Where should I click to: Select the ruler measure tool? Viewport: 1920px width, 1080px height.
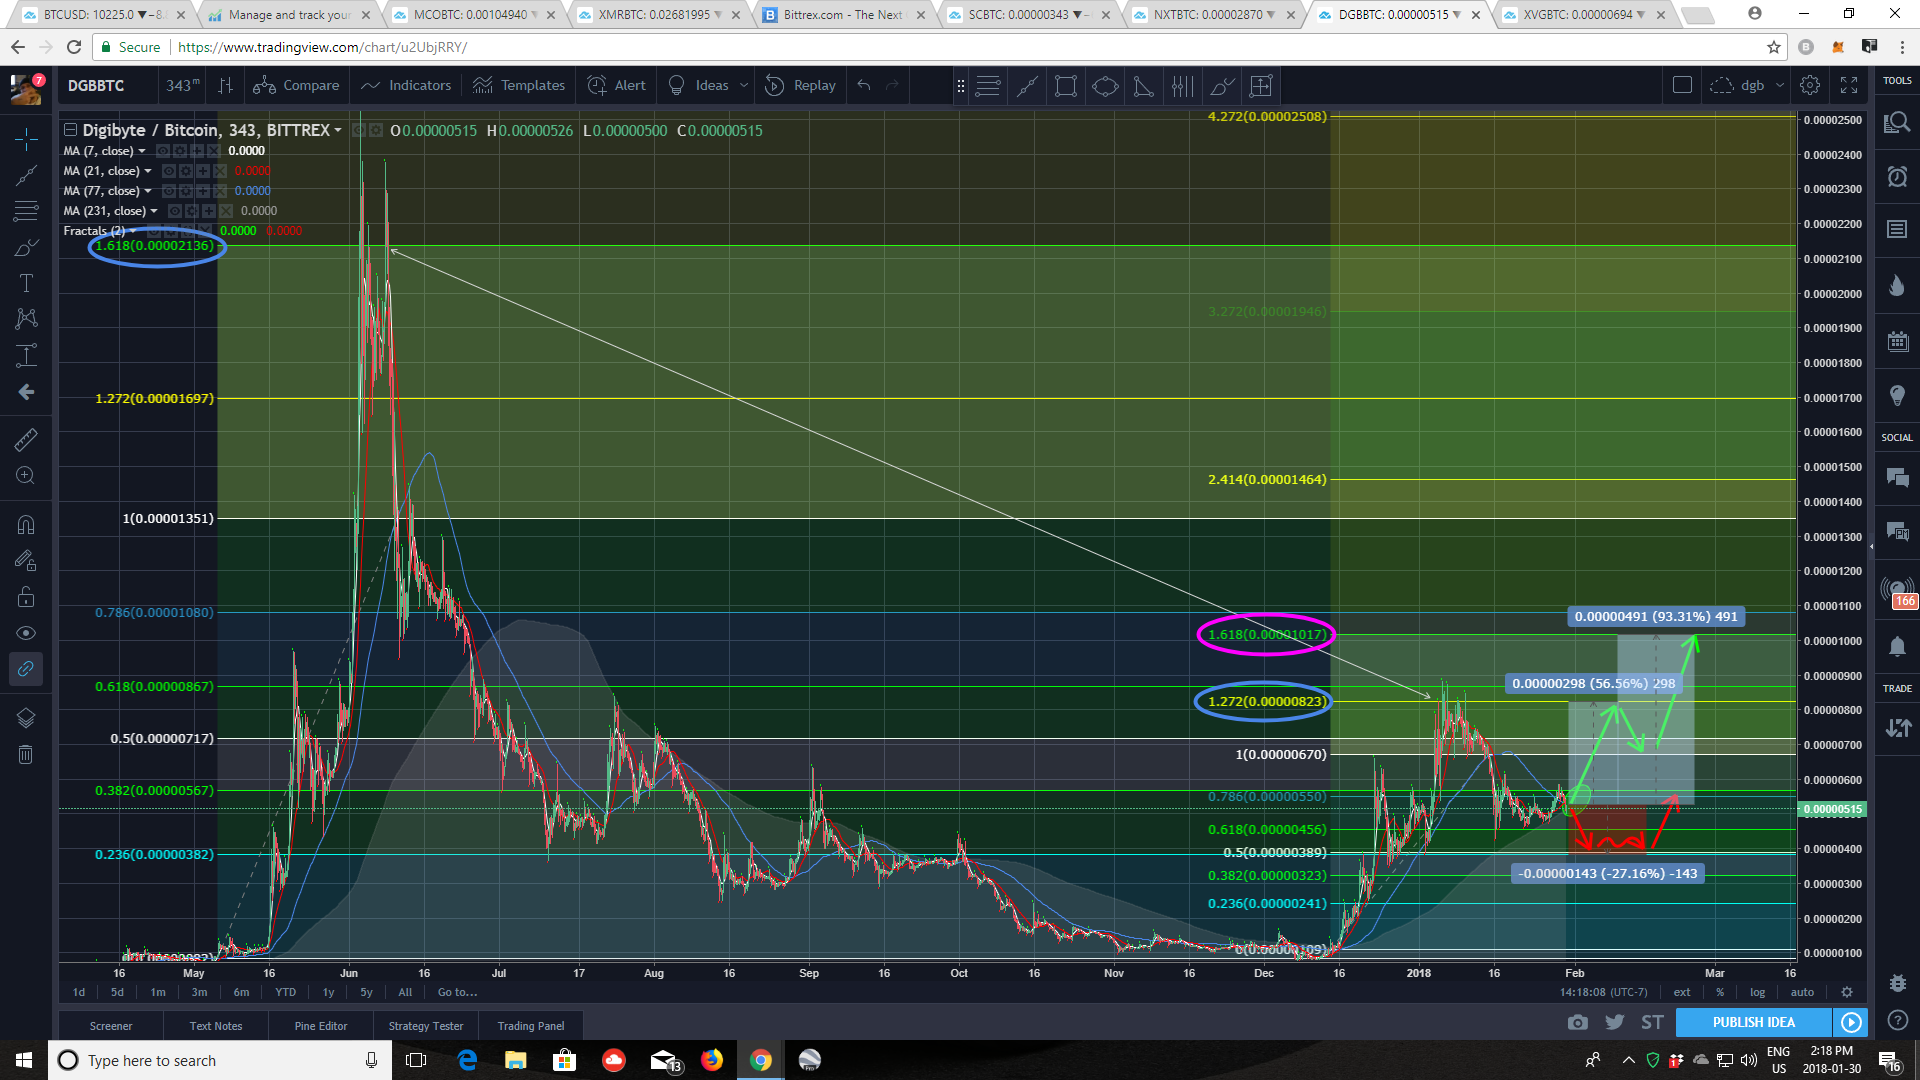pos(26,439)
